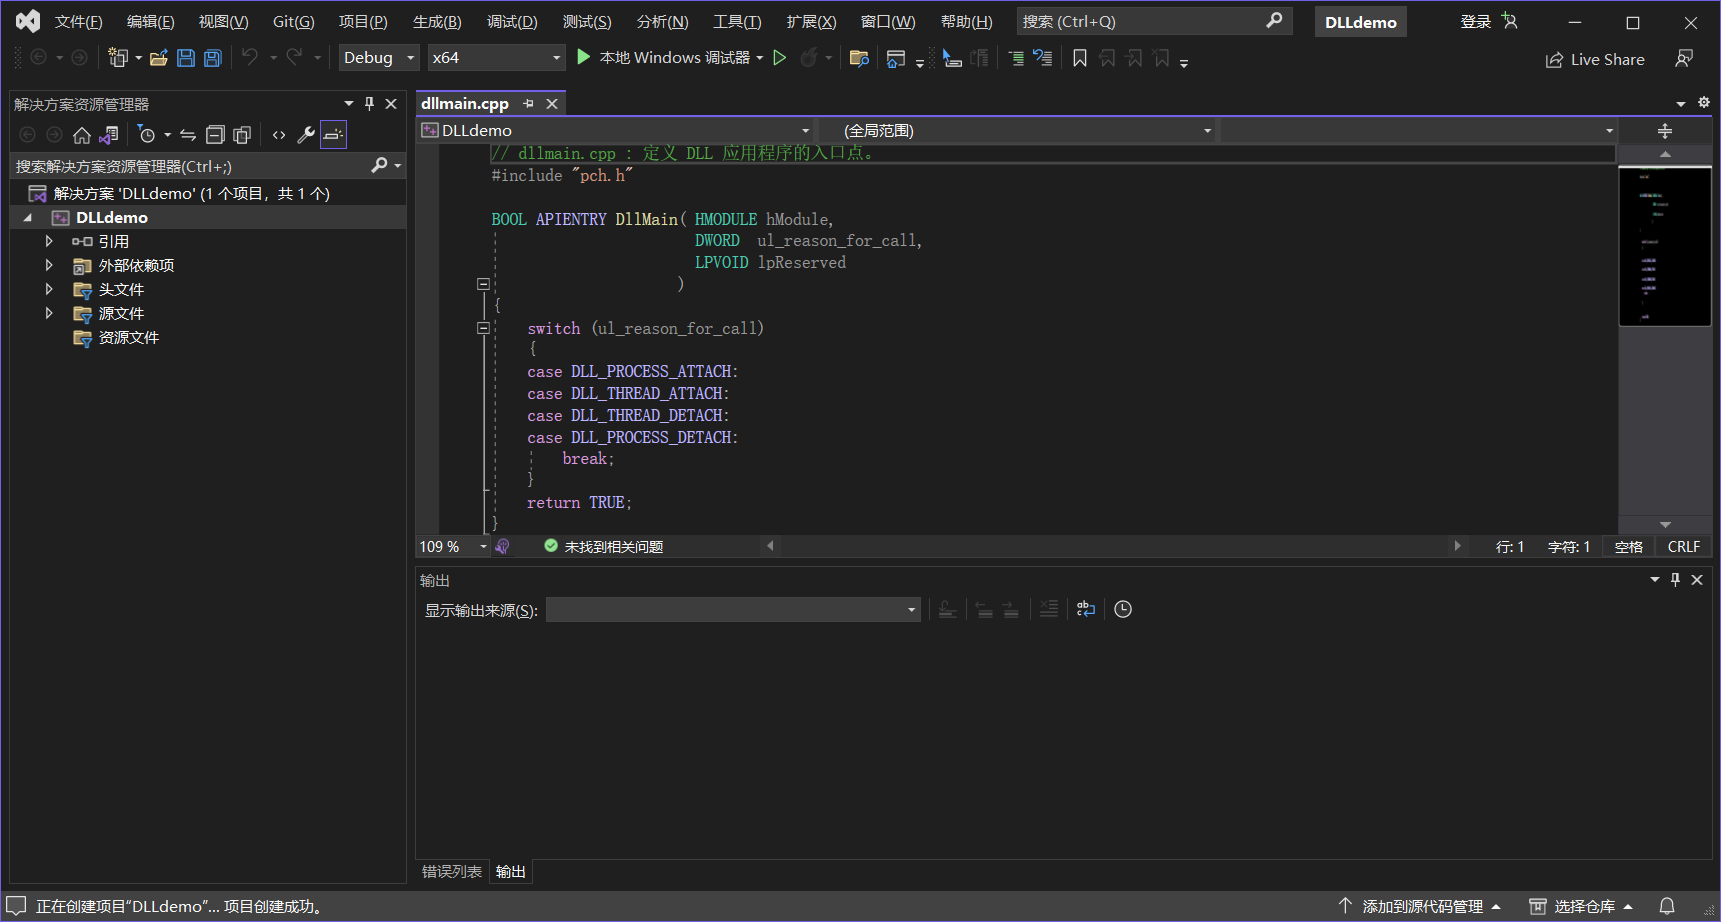This screenshot has height=922, width=1721.
Task: Start without debugging using the outlined play icon
Action: coord(780,58)
